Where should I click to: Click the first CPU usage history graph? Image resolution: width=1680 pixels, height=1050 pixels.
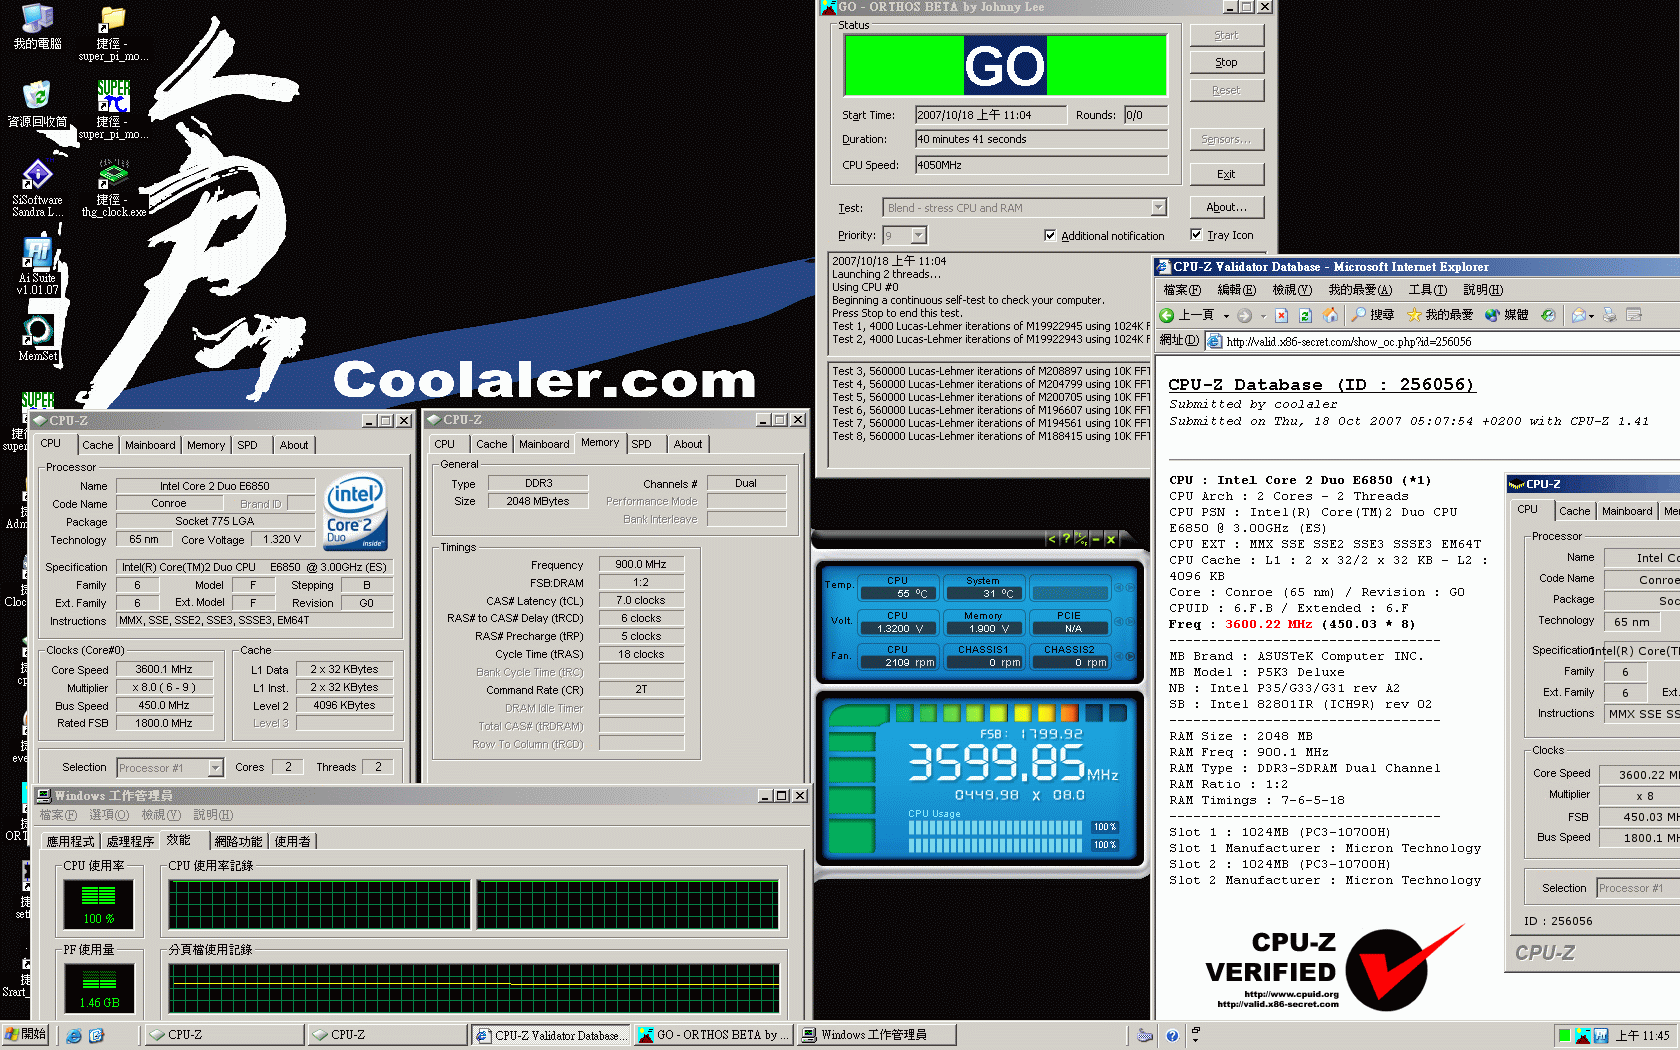[319, 905]
